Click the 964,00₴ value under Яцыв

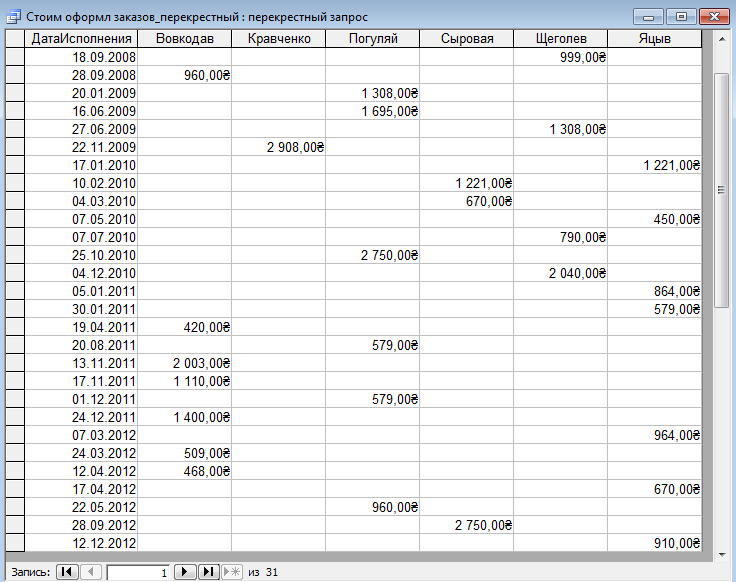(x=655, y=435)
